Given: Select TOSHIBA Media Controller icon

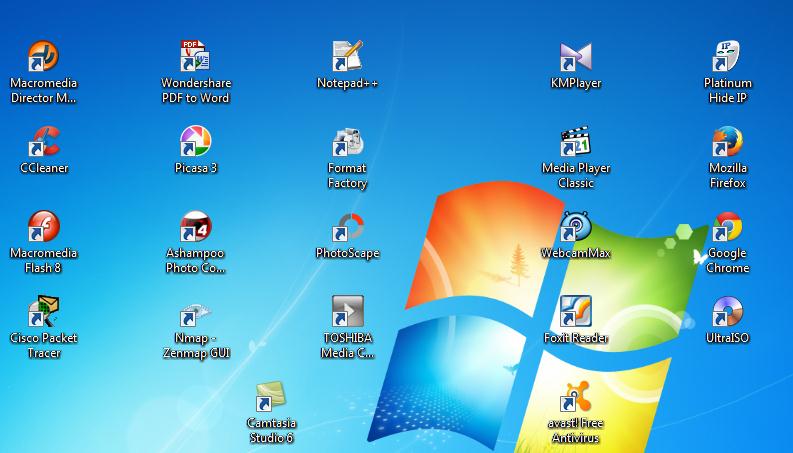Looking at the screenshot, I should pos(347,310).
